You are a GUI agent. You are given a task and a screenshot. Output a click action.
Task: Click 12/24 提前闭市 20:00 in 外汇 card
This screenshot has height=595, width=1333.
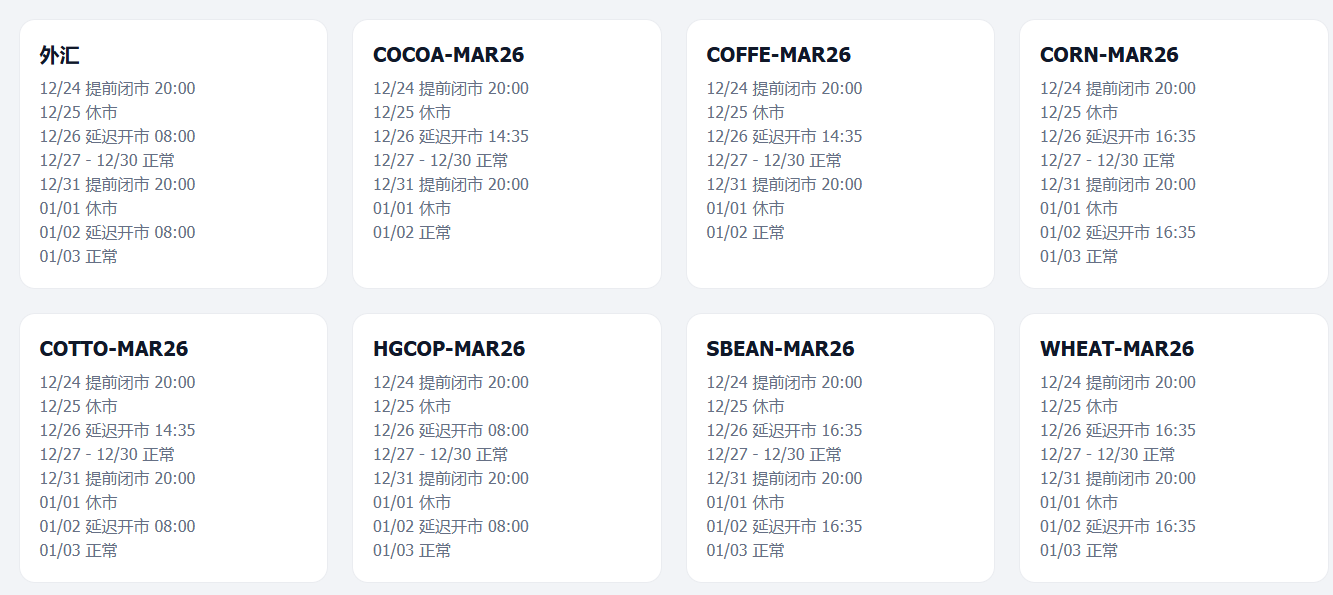pos(118,89)
